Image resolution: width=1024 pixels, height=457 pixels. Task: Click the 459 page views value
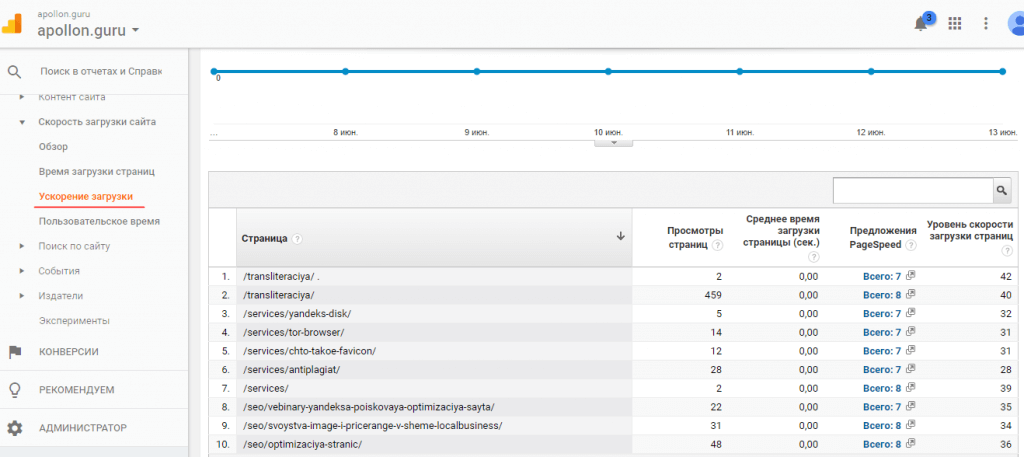click(x=713, y=295)
